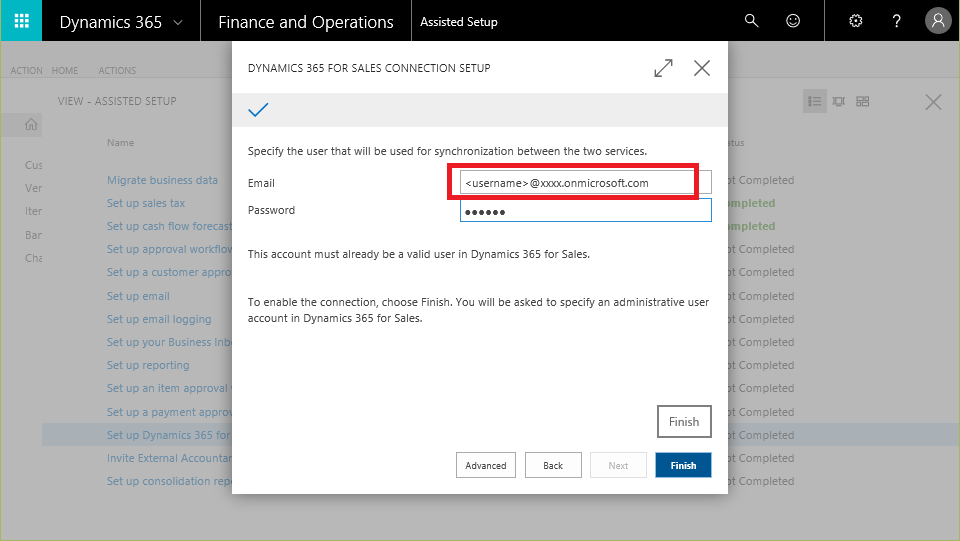Switch to tiles view icon

(x=863, y=101)
